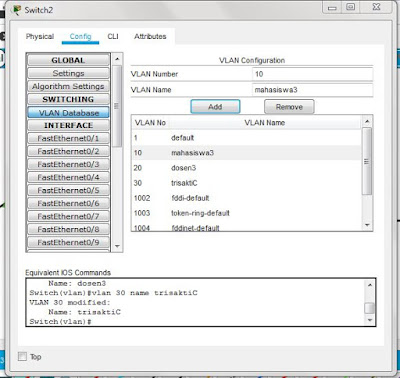This screenshot has width=400, height=378.
Task: Click the Remove VLAN button
Action: [289, 107]
